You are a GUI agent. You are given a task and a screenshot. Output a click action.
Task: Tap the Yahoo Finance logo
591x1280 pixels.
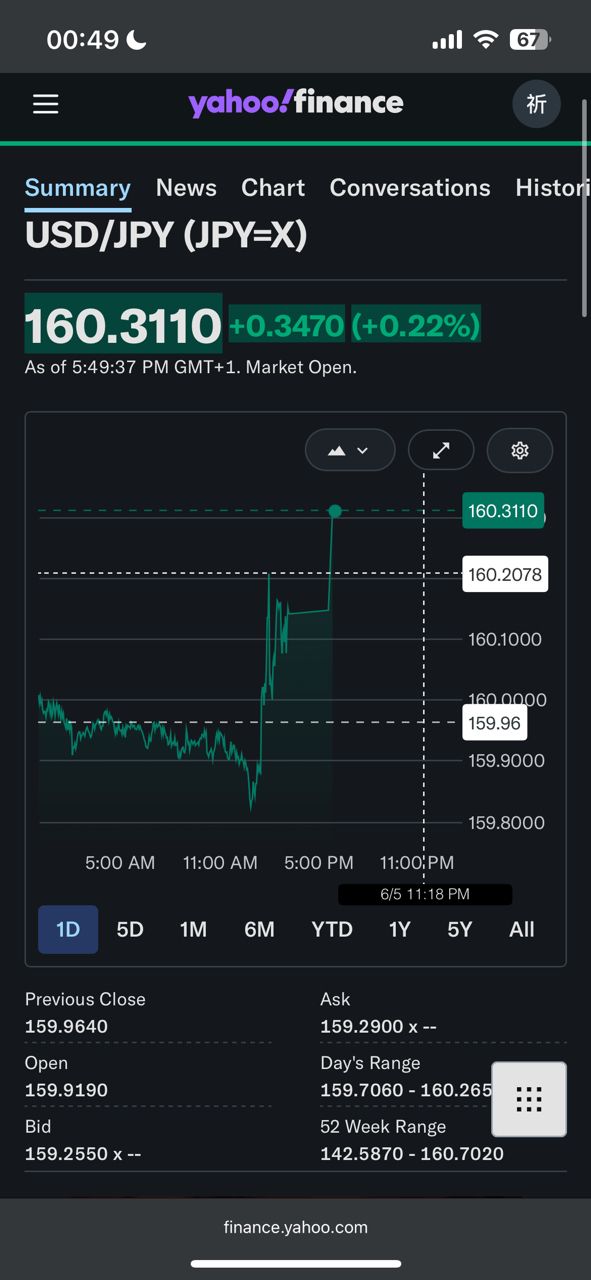pyautogui.click(x=296, y=102)
